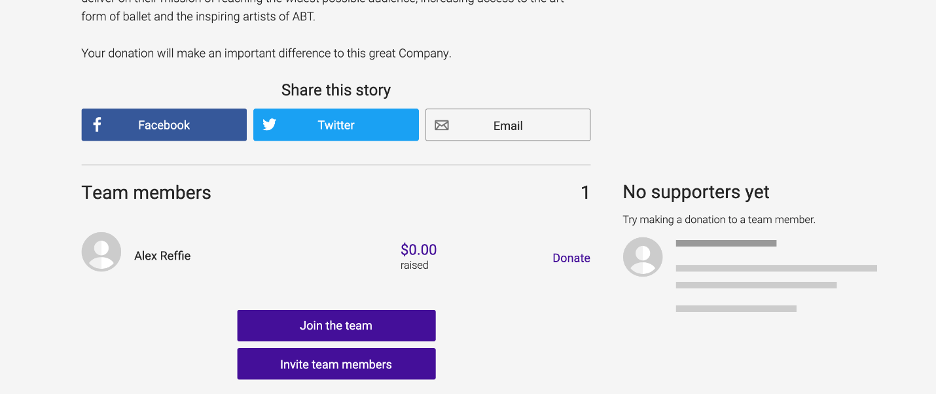Click the placeholder supporter name bar

(726, 243)
